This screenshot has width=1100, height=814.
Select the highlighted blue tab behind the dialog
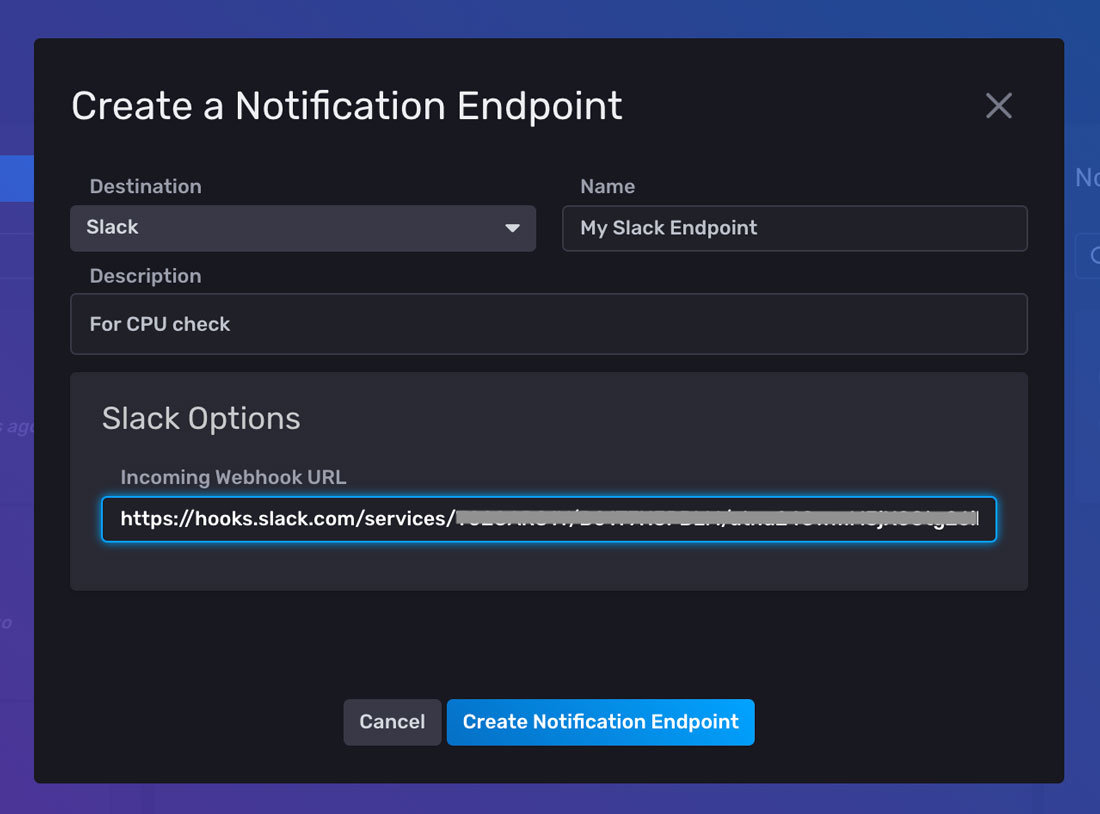click(x=17, y=179)
